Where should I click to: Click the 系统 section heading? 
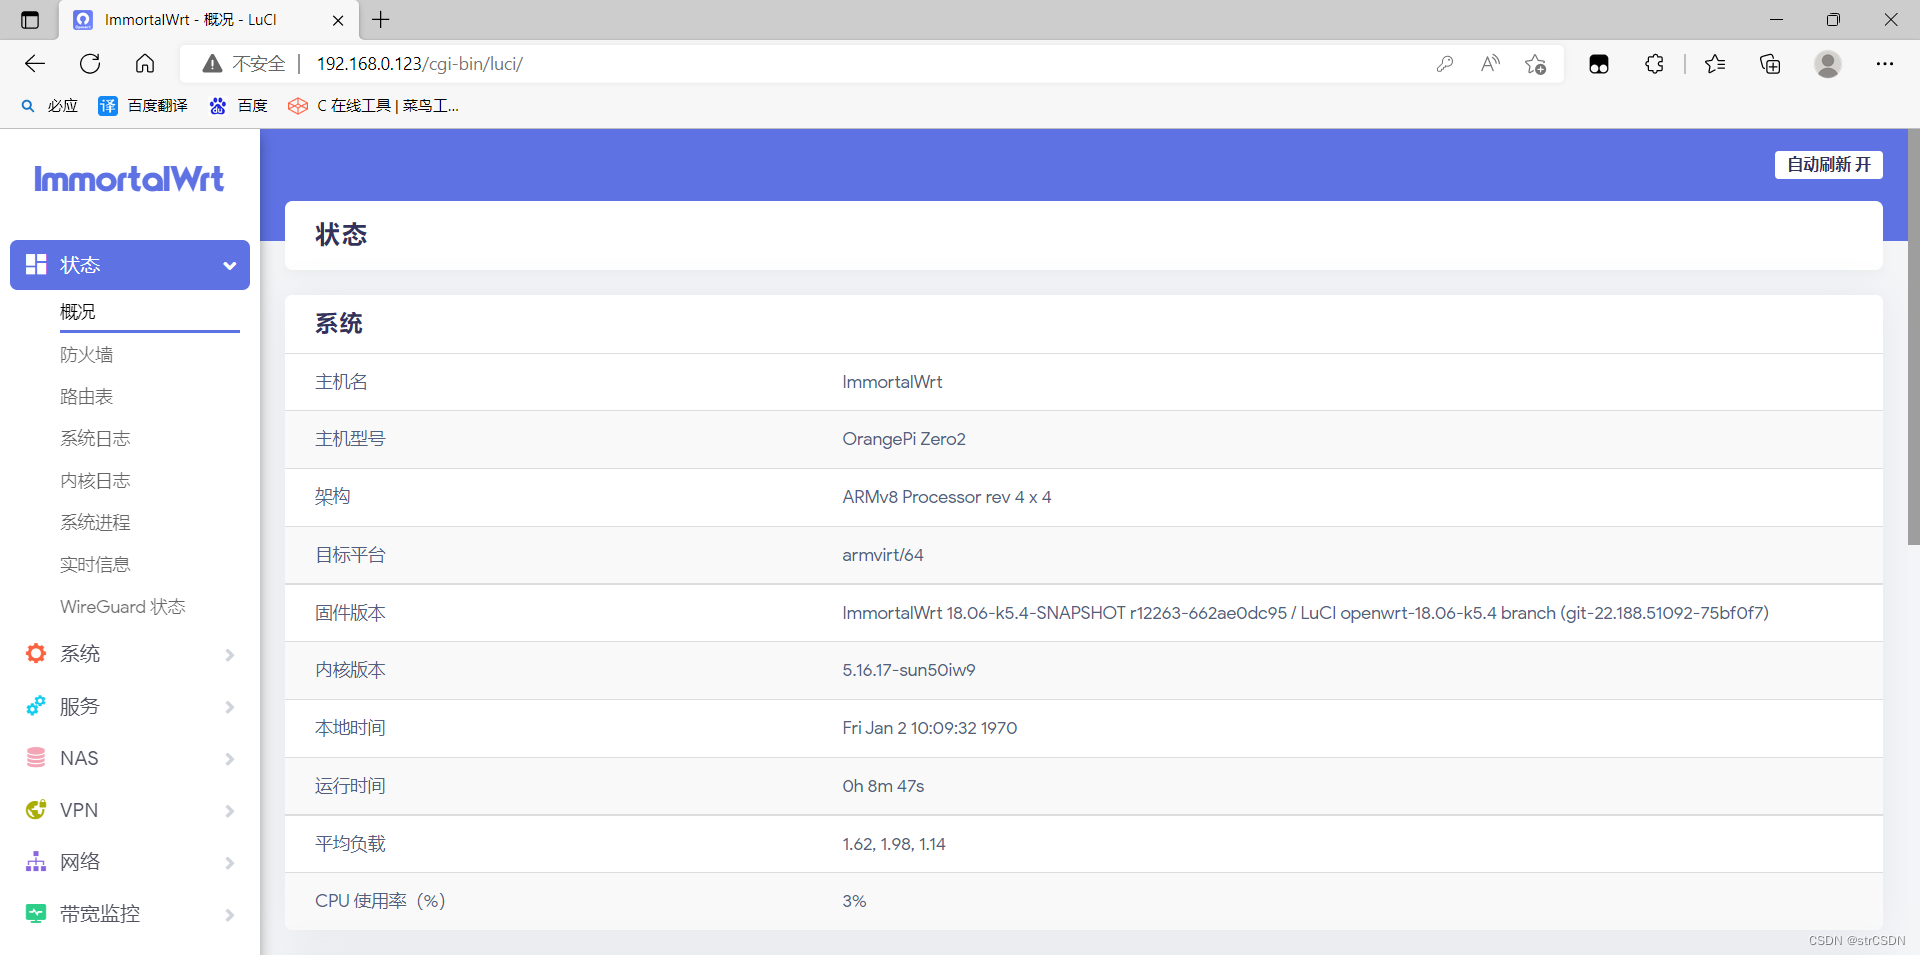coord(339,323)
